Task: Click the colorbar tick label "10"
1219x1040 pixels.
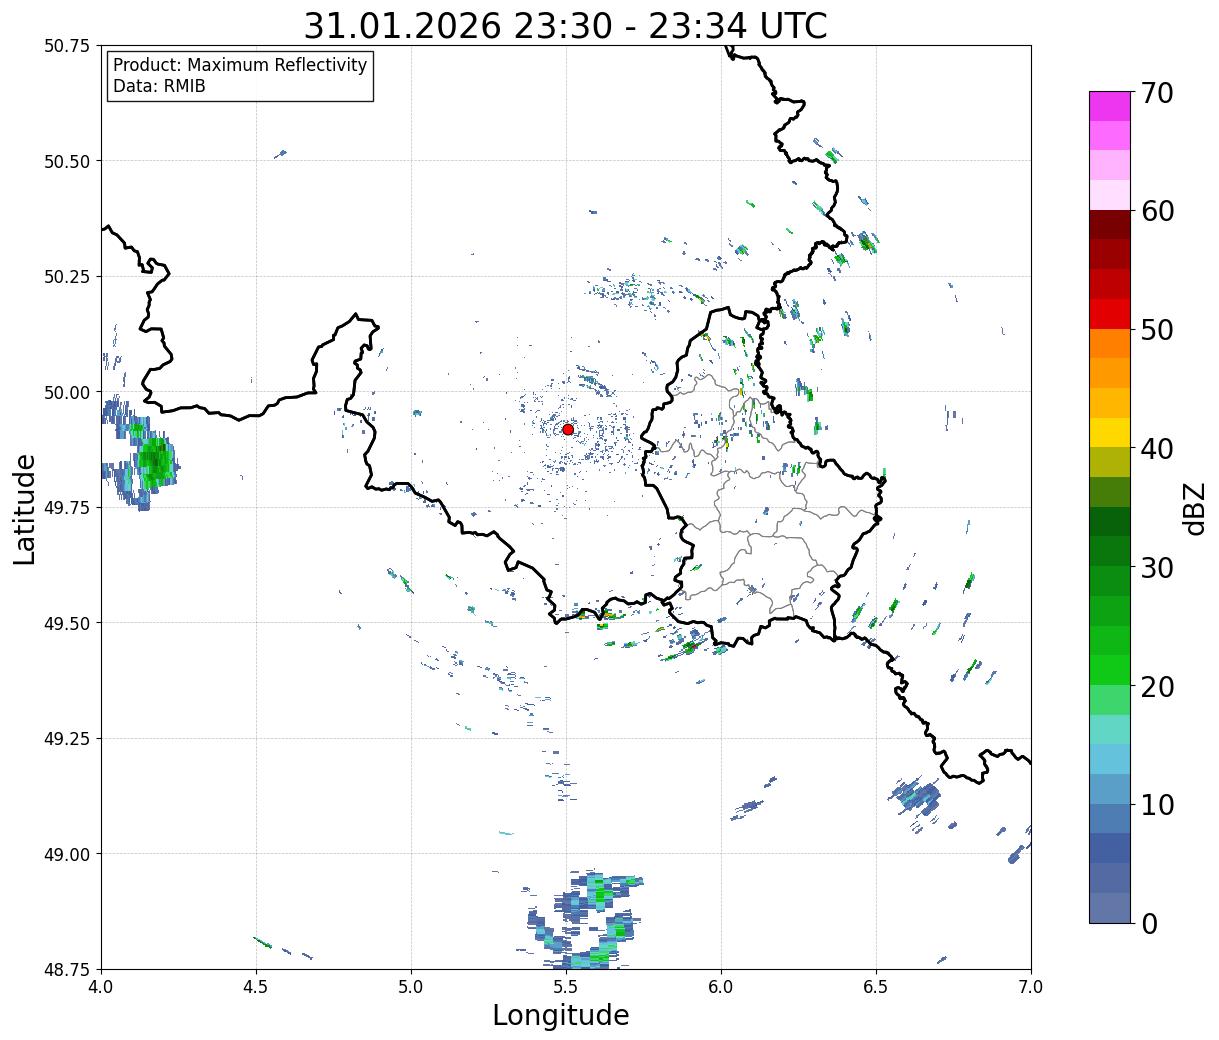Action: pos(1156,805)
